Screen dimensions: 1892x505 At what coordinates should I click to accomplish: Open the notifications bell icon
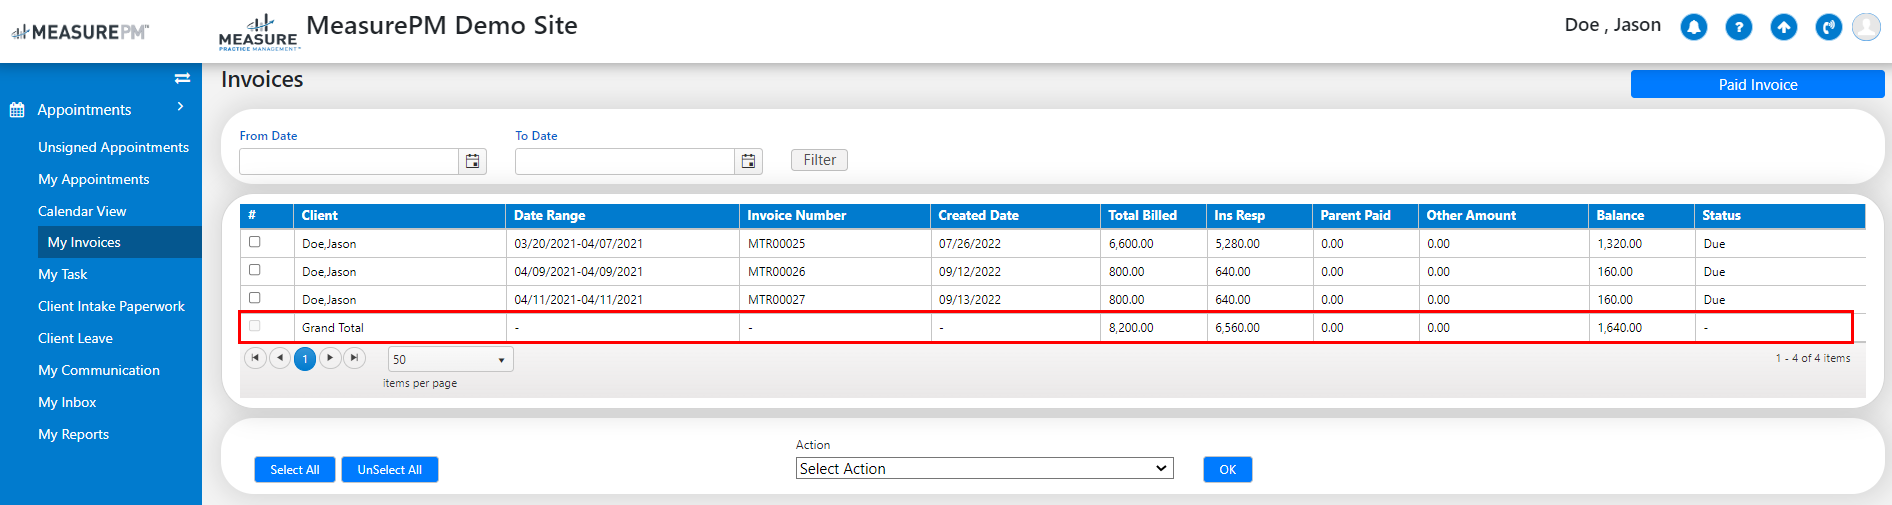click(1693, 27)
